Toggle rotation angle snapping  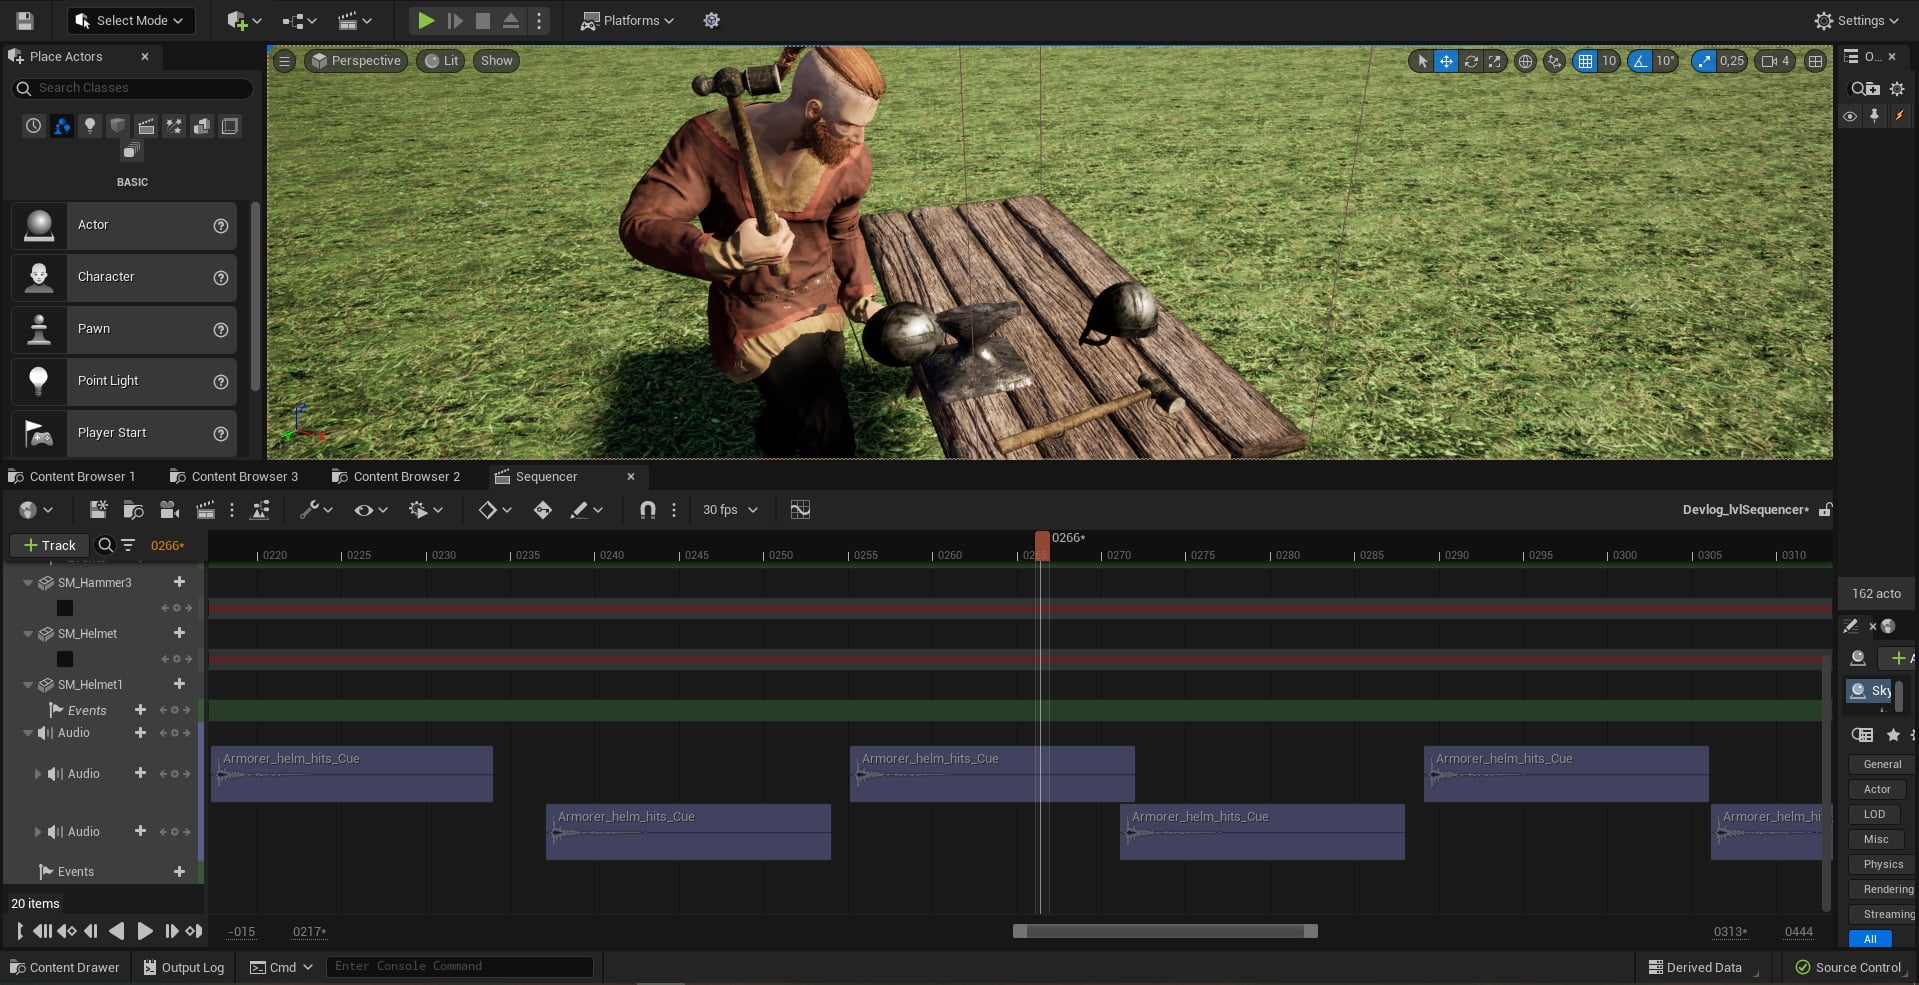click(1640, 61)
